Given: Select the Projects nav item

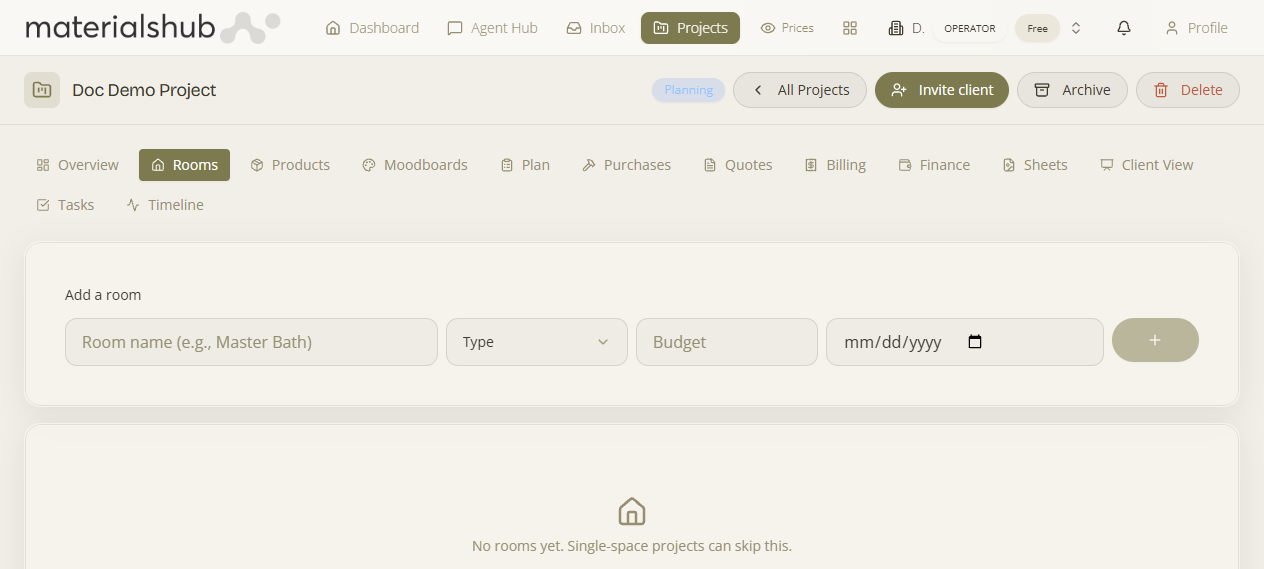Looking at the screenshot, I should (x=690, y=28).
